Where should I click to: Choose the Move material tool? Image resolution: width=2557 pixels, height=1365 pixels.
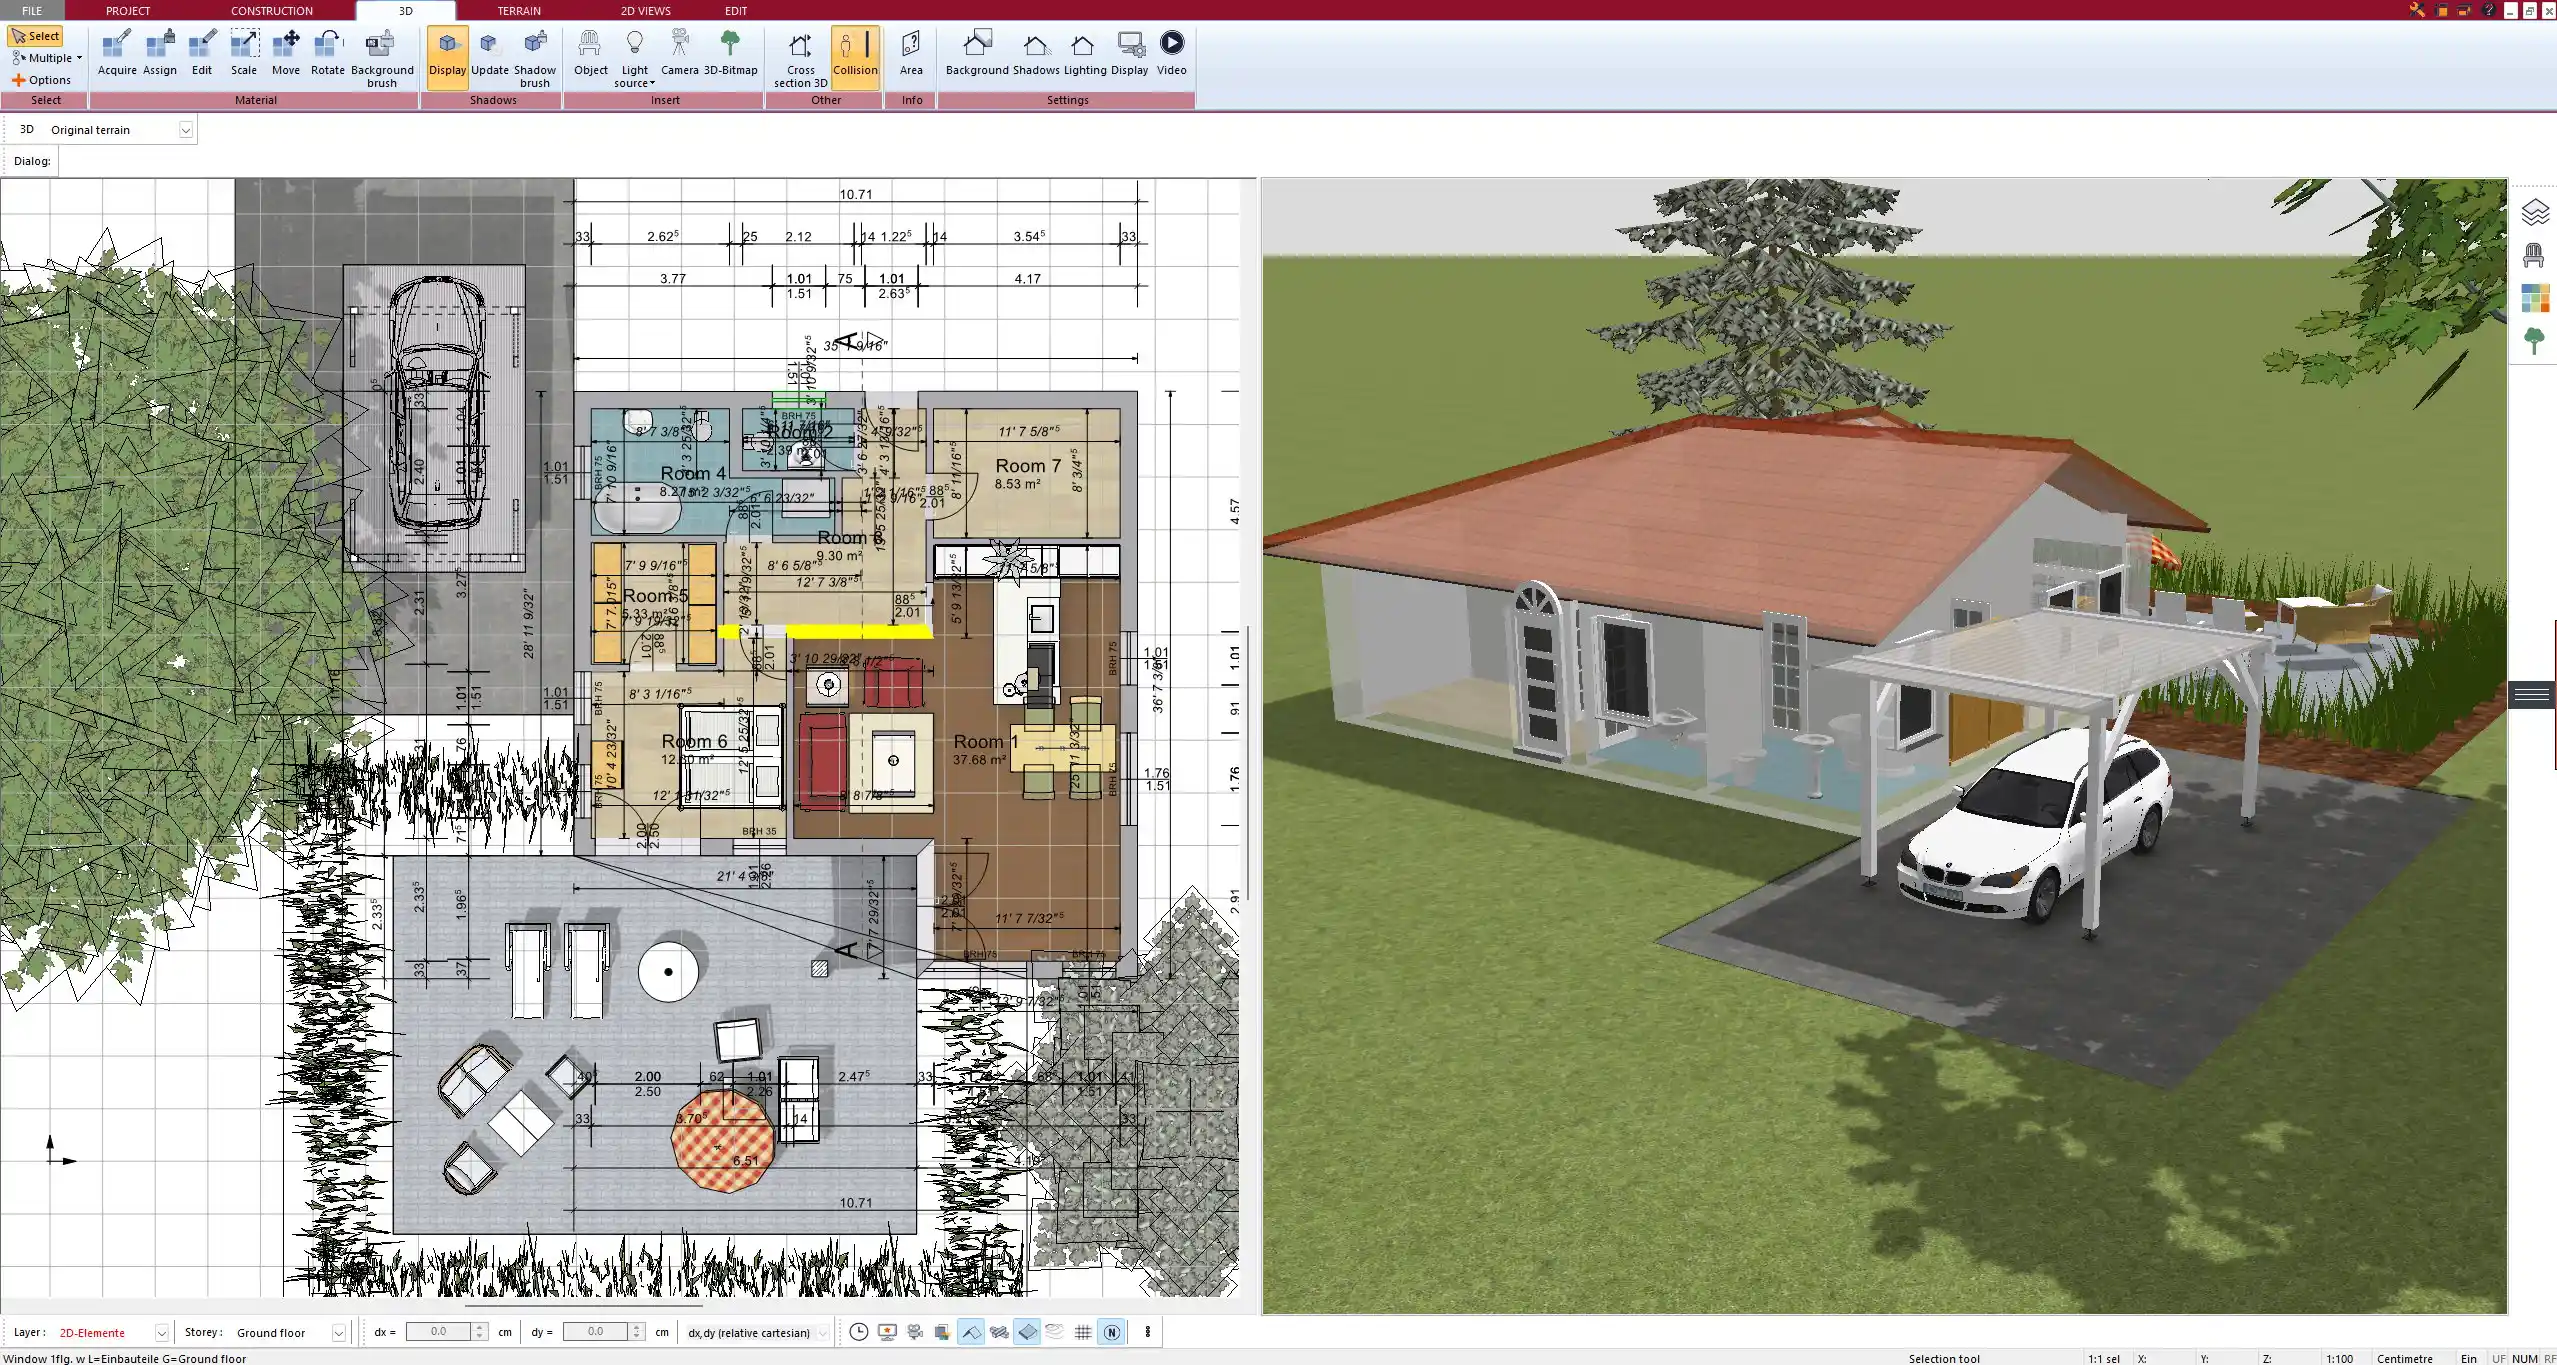(286, 53)
